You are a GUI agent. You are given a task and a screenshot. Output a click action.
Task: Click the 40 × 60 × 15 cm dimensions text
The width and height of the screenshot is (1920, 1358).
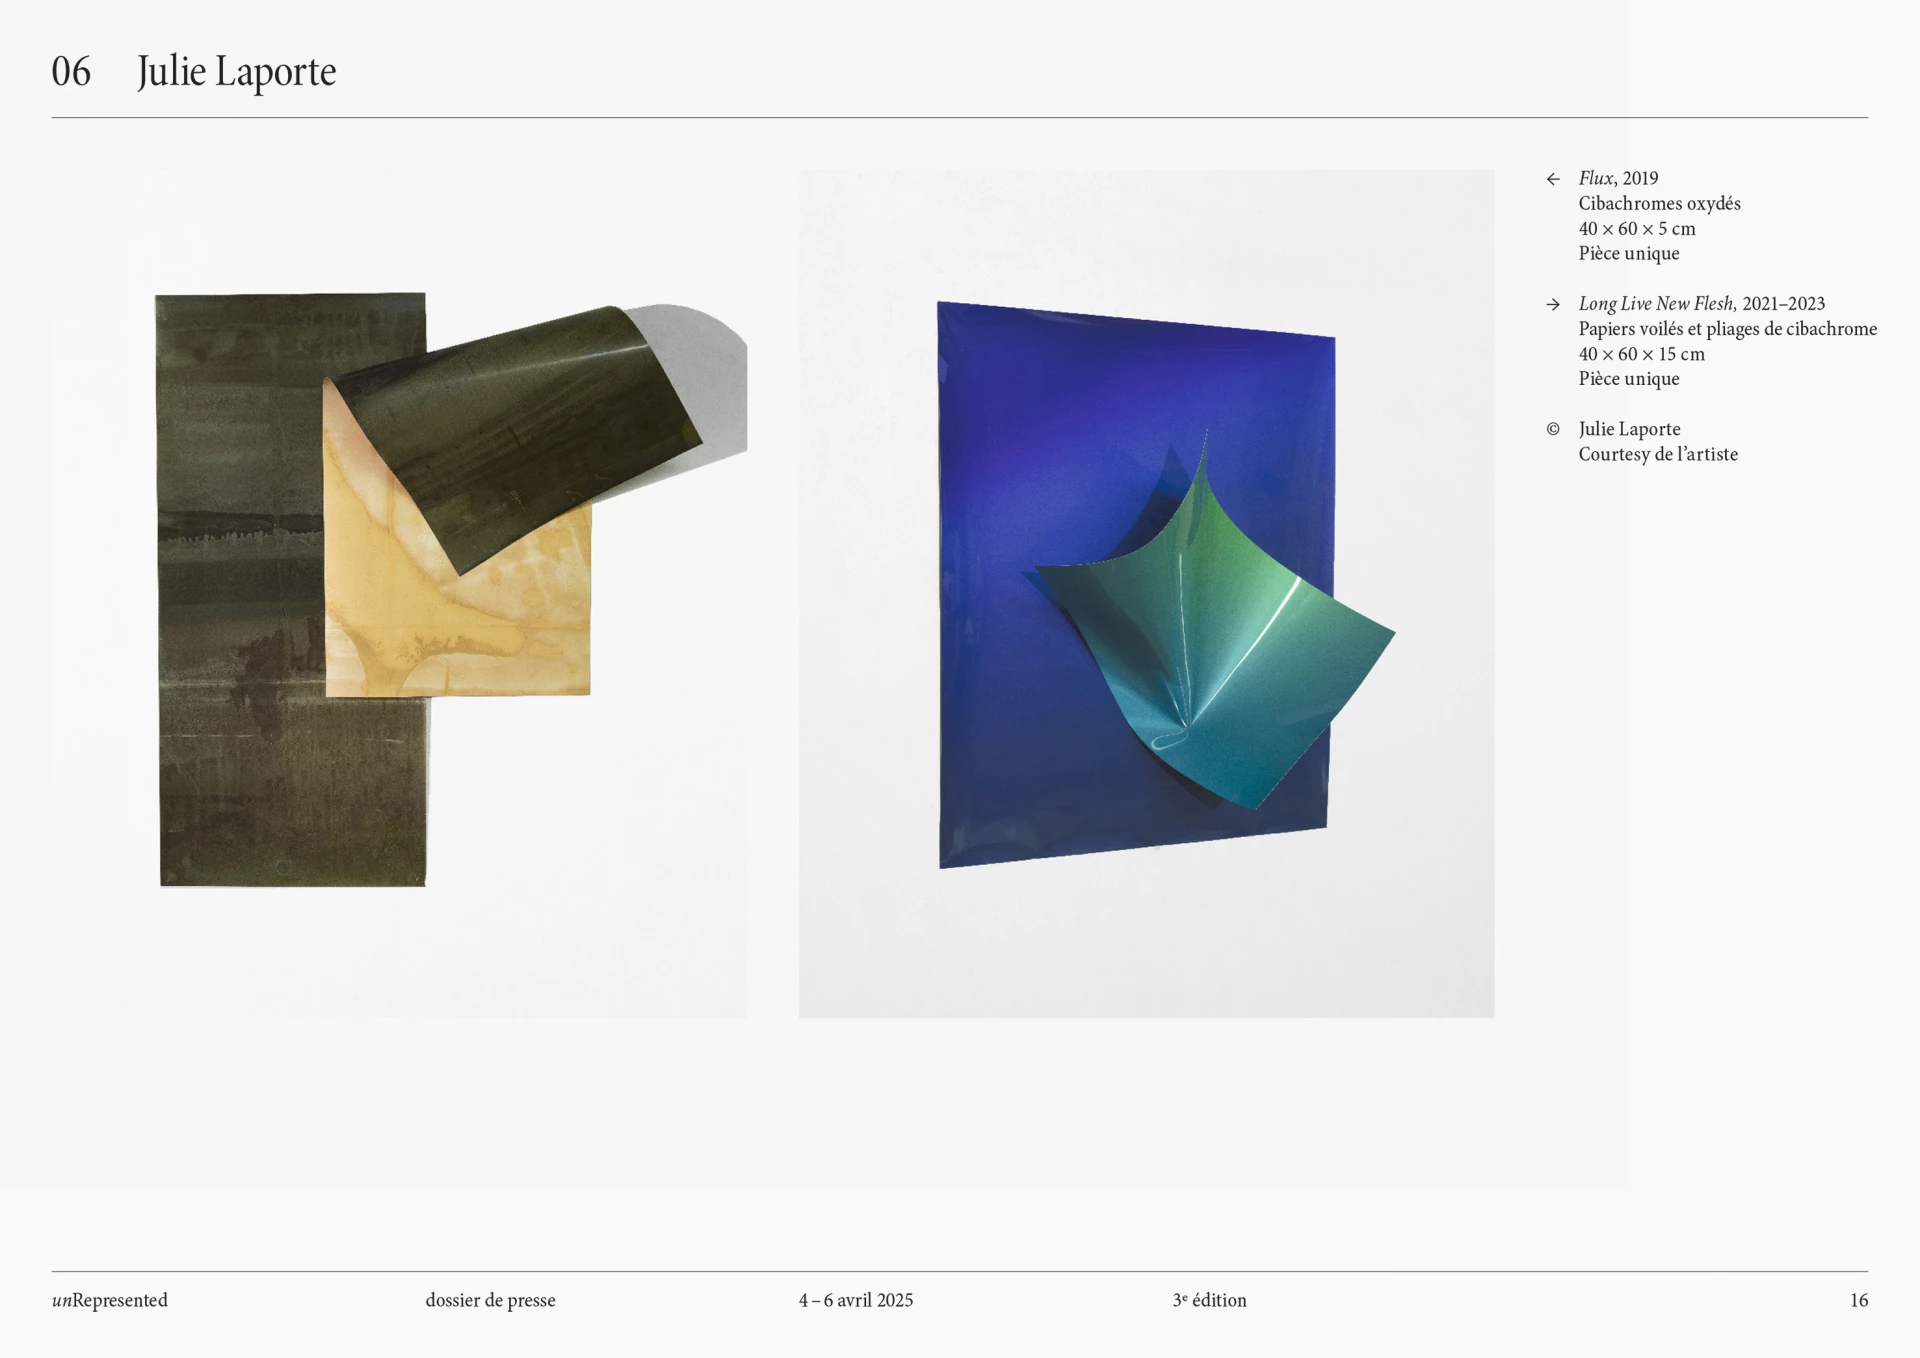1641,353
